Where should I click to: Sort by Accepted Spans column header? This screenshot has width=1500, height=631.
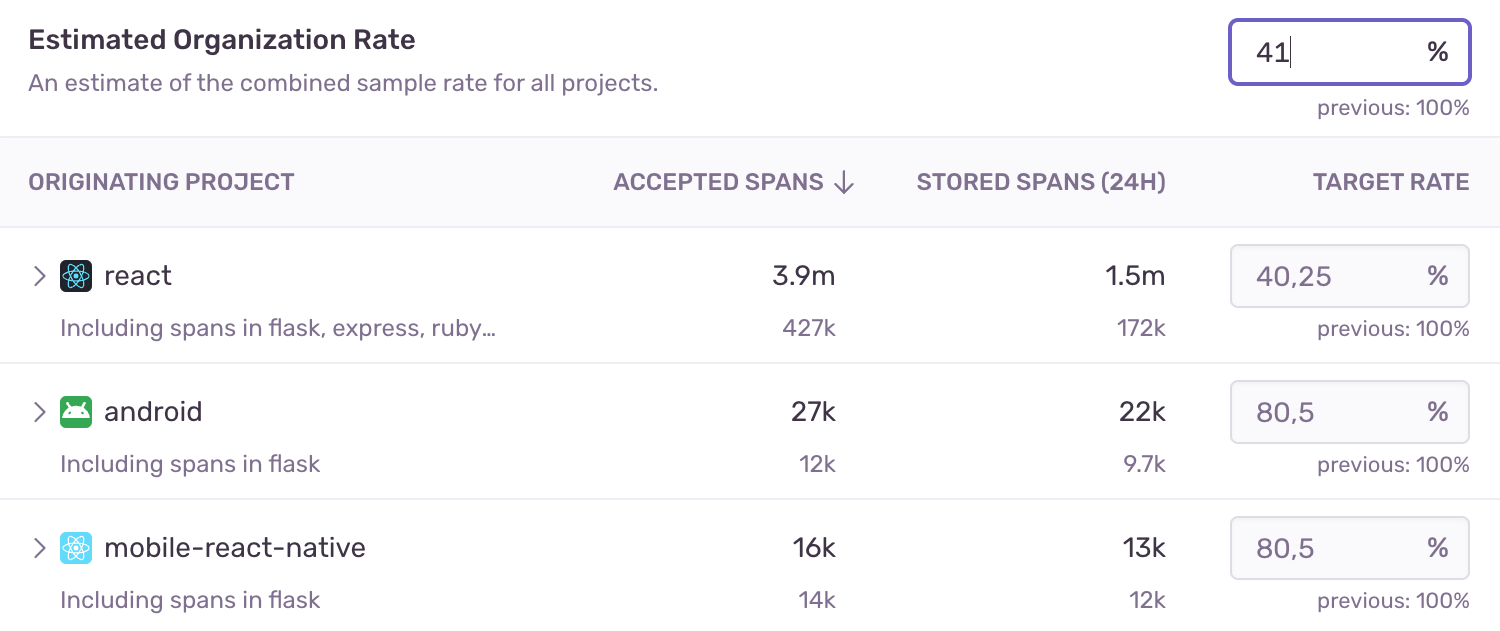tap(718, 182)
